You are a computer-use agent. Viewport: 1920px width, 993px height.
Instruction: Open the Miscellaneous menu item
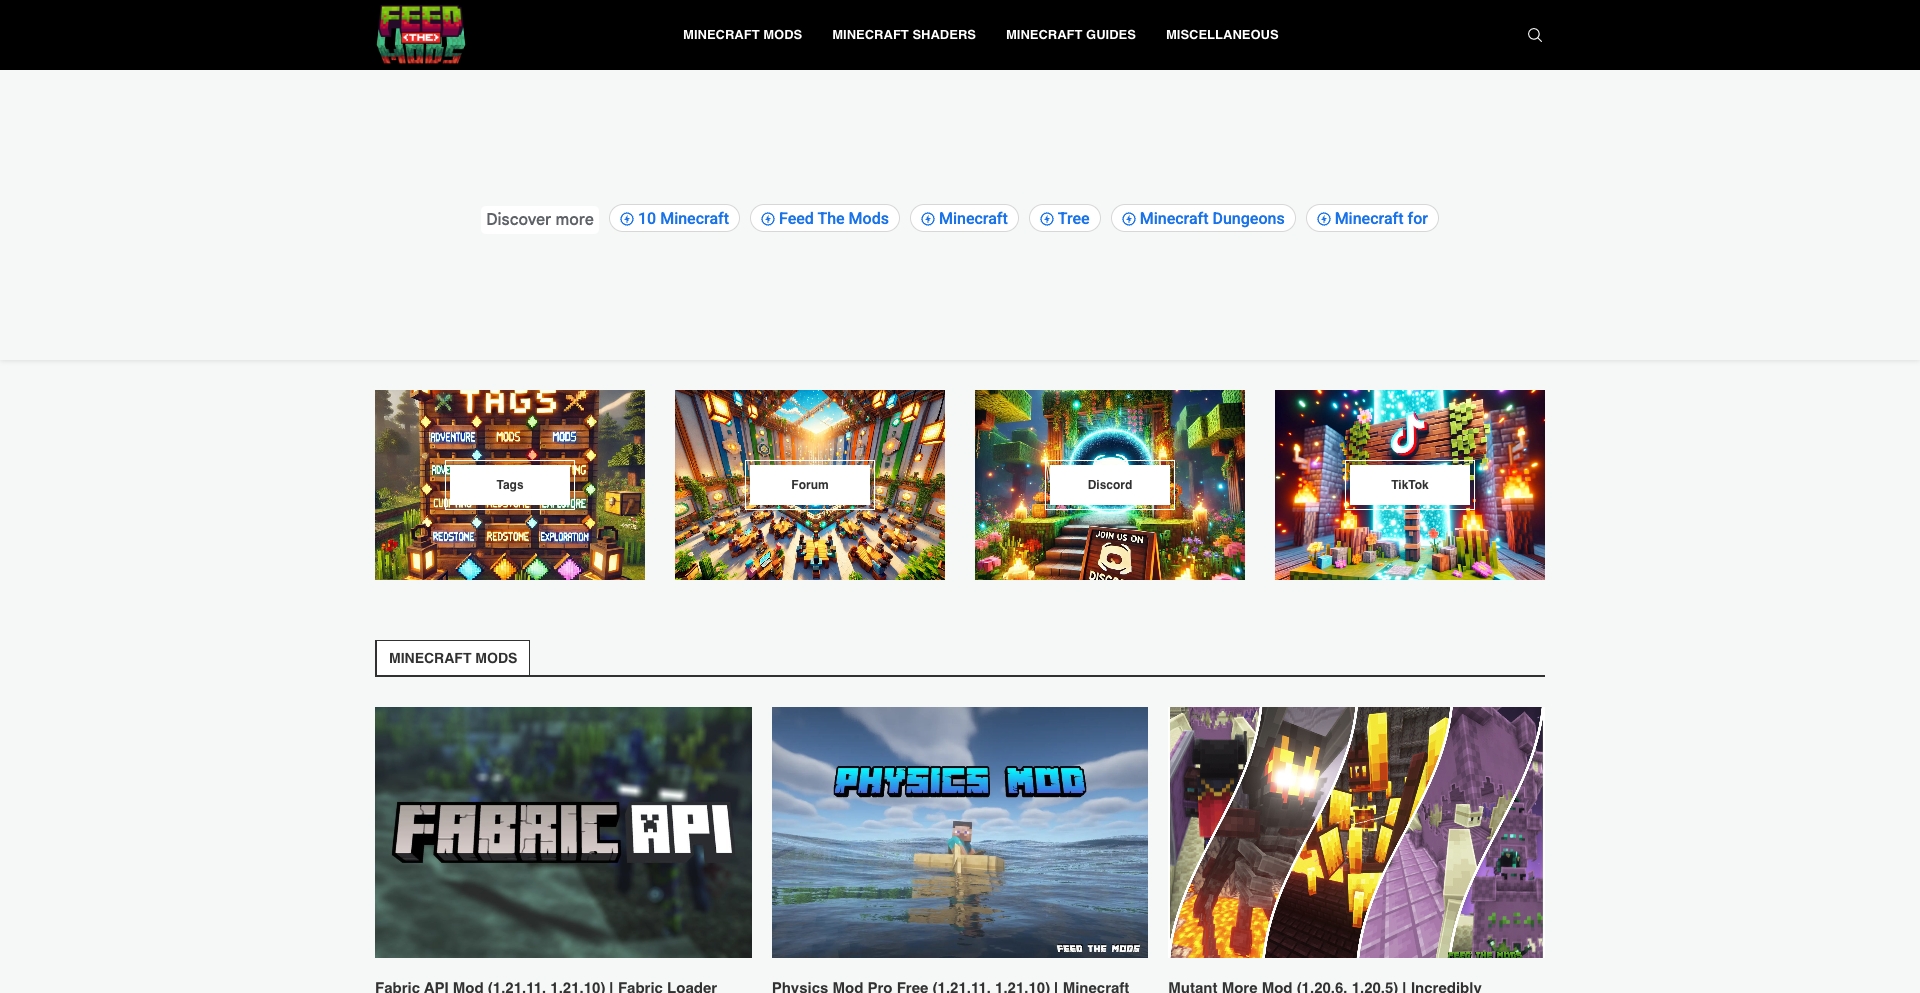[x=1221, y=34]
